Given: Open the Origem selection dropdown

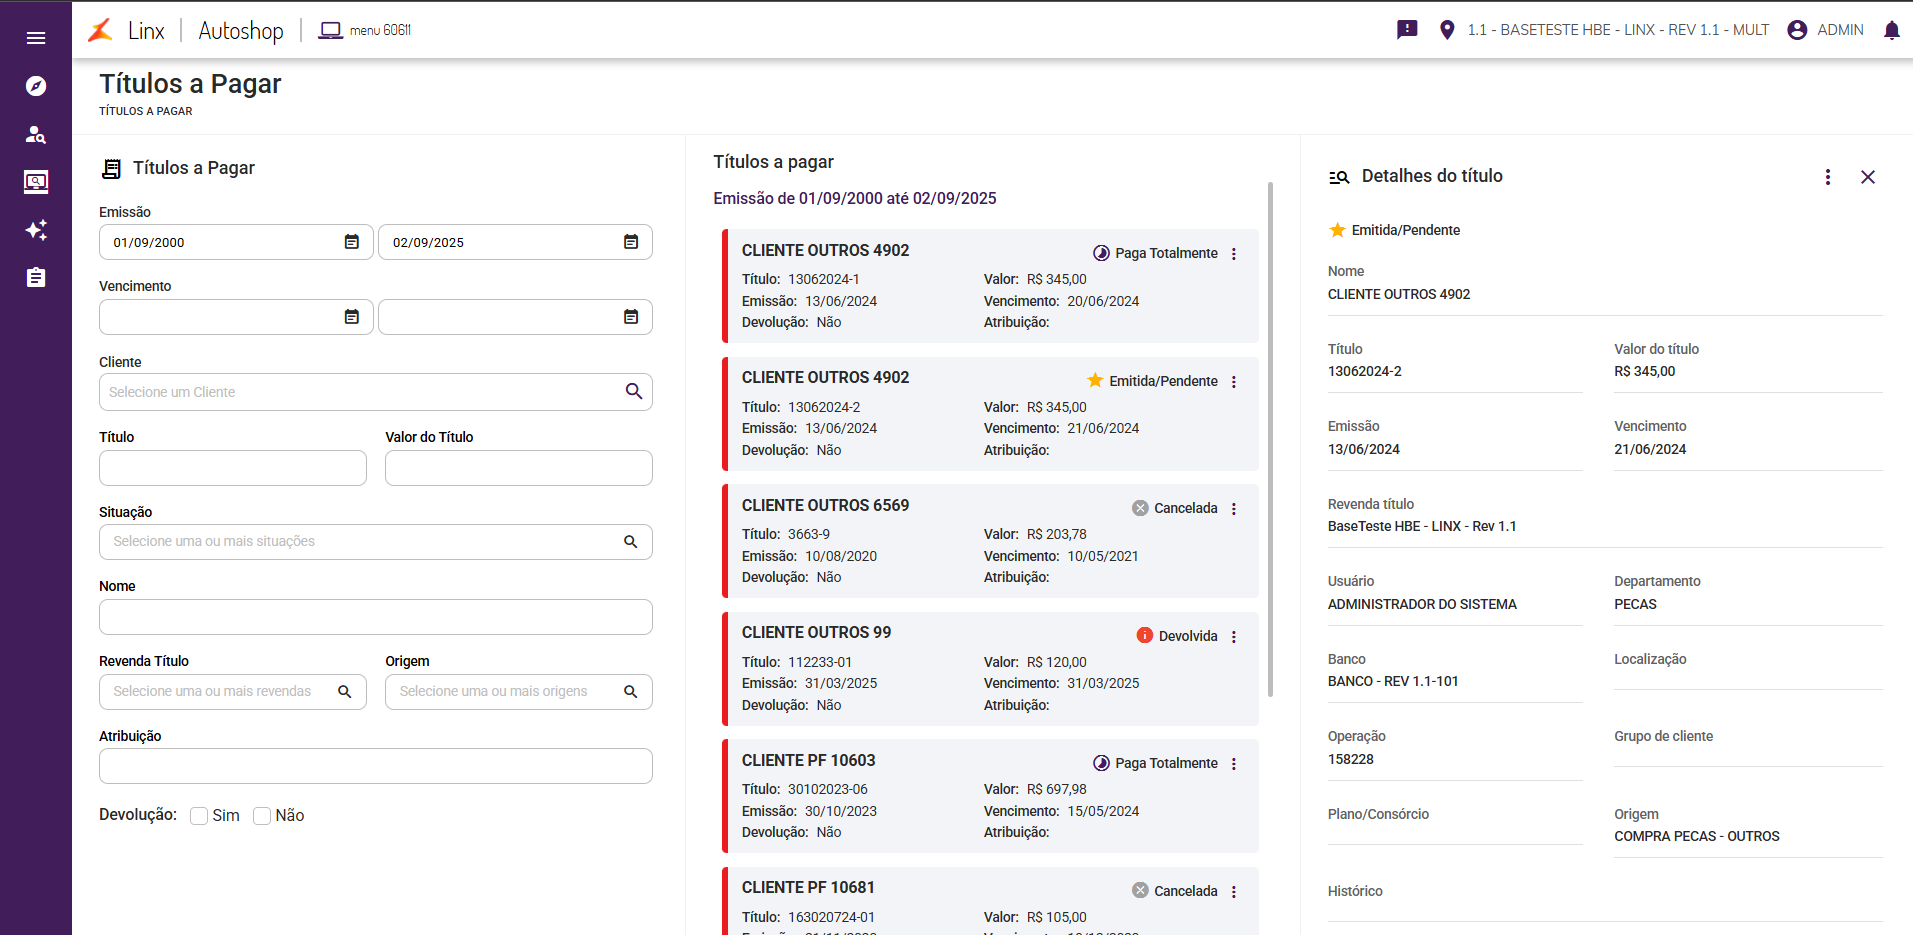Looking at the screenshot, I should (x=518, y=692).
